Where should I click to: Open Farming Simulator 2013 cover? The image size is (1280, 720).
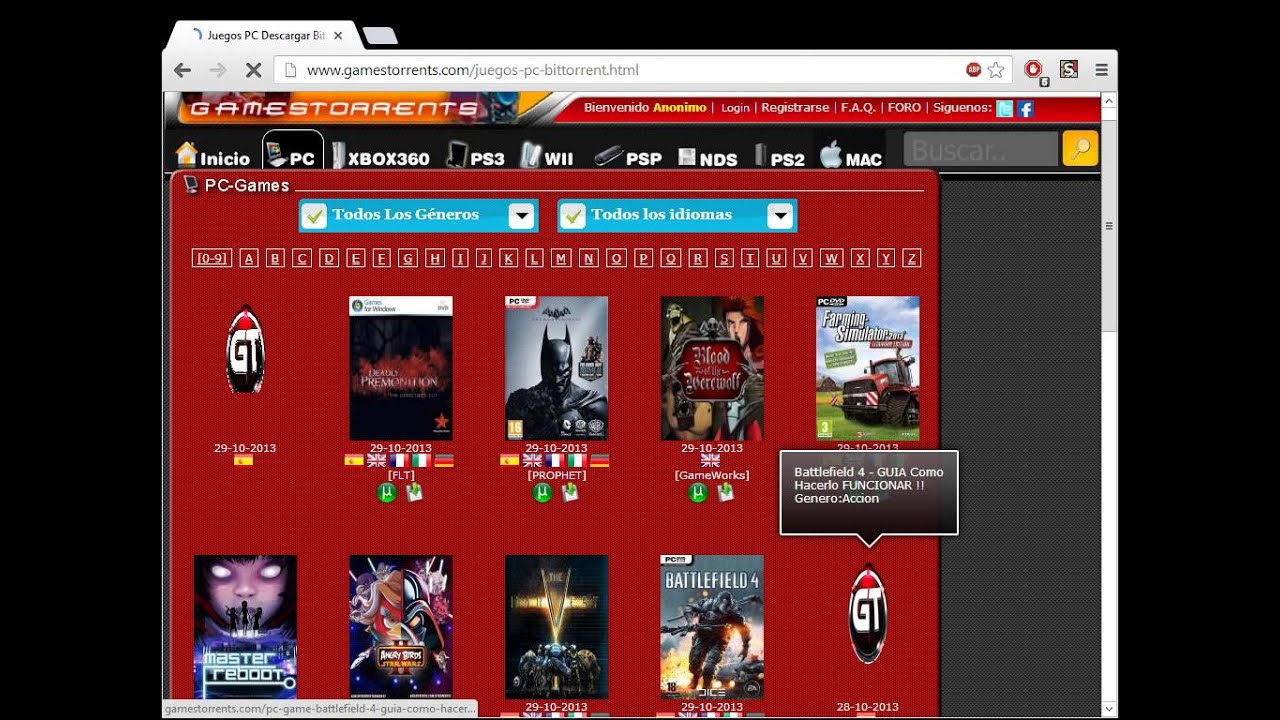(868, 368)
